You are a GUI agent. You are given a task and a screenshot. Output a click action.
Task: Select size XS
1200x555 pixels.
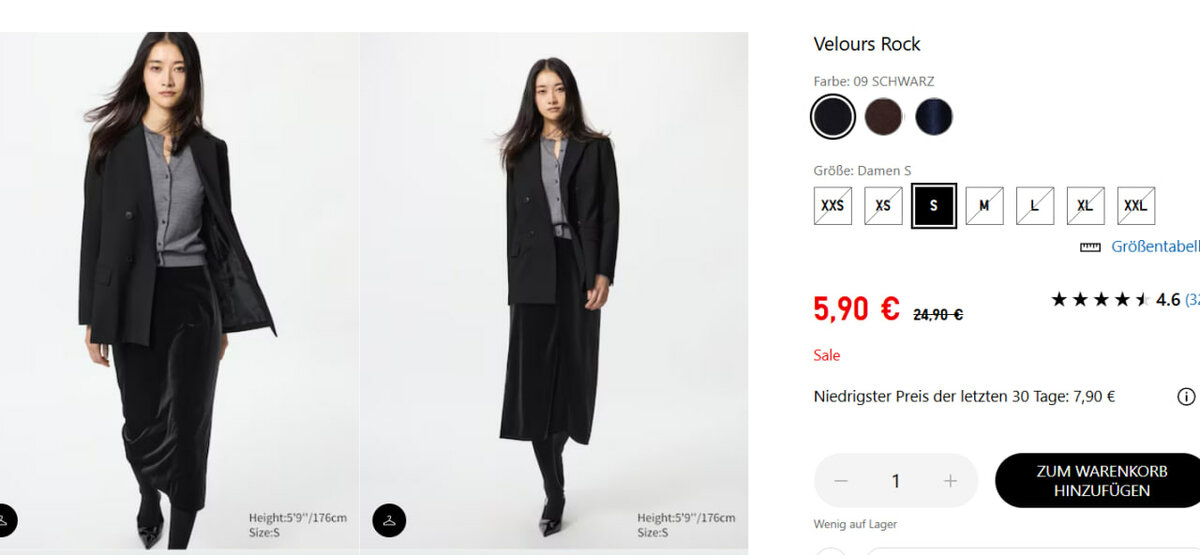coord(883,206)
